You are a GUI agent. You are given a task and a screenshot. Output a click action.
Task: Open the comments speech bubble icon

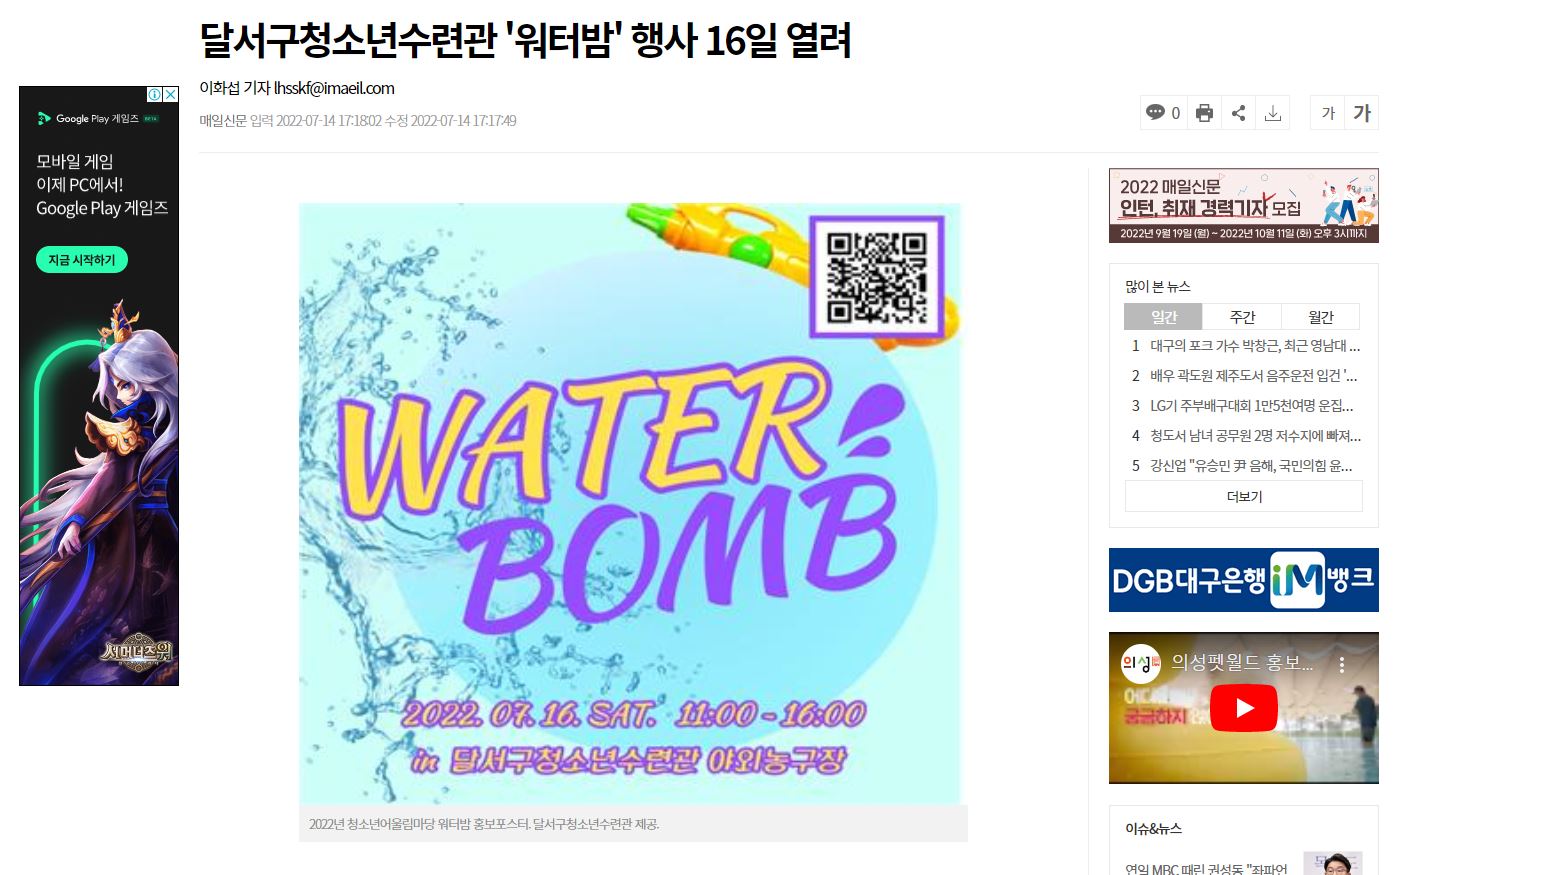[x=1155, y=112]
